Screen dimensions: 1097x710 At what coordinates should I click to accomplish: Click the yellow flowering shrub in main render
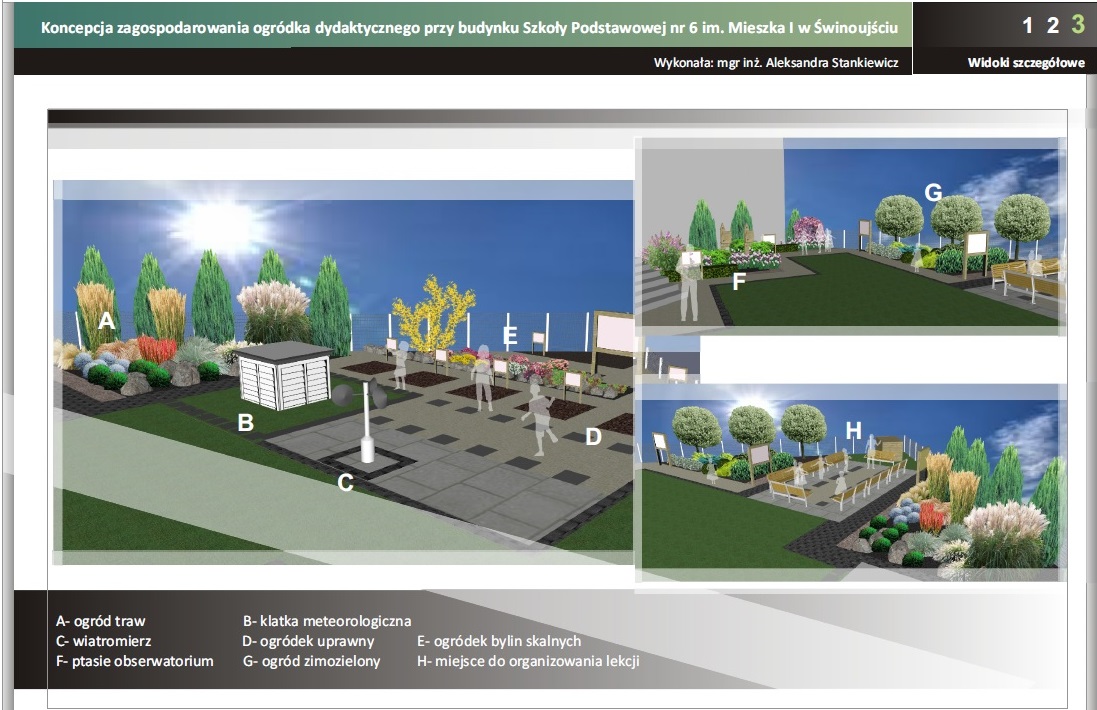point(433,315)
